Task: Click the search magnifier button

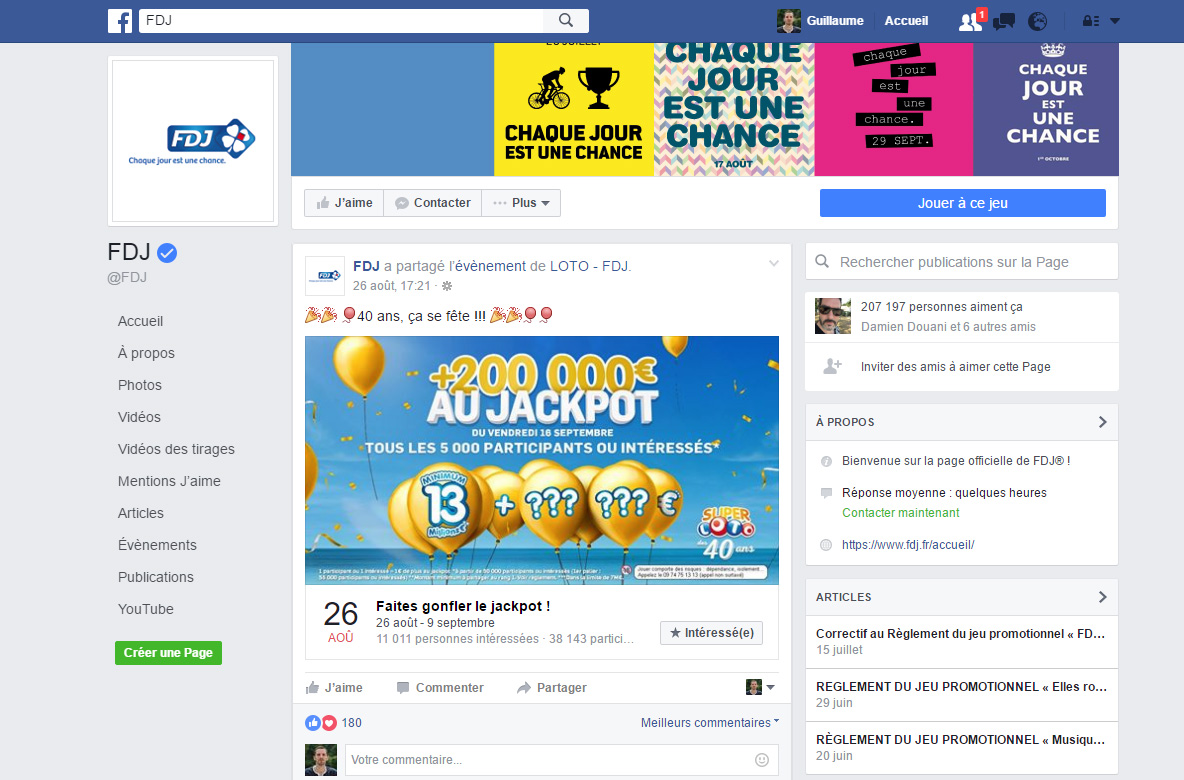Action: (566, 20)
